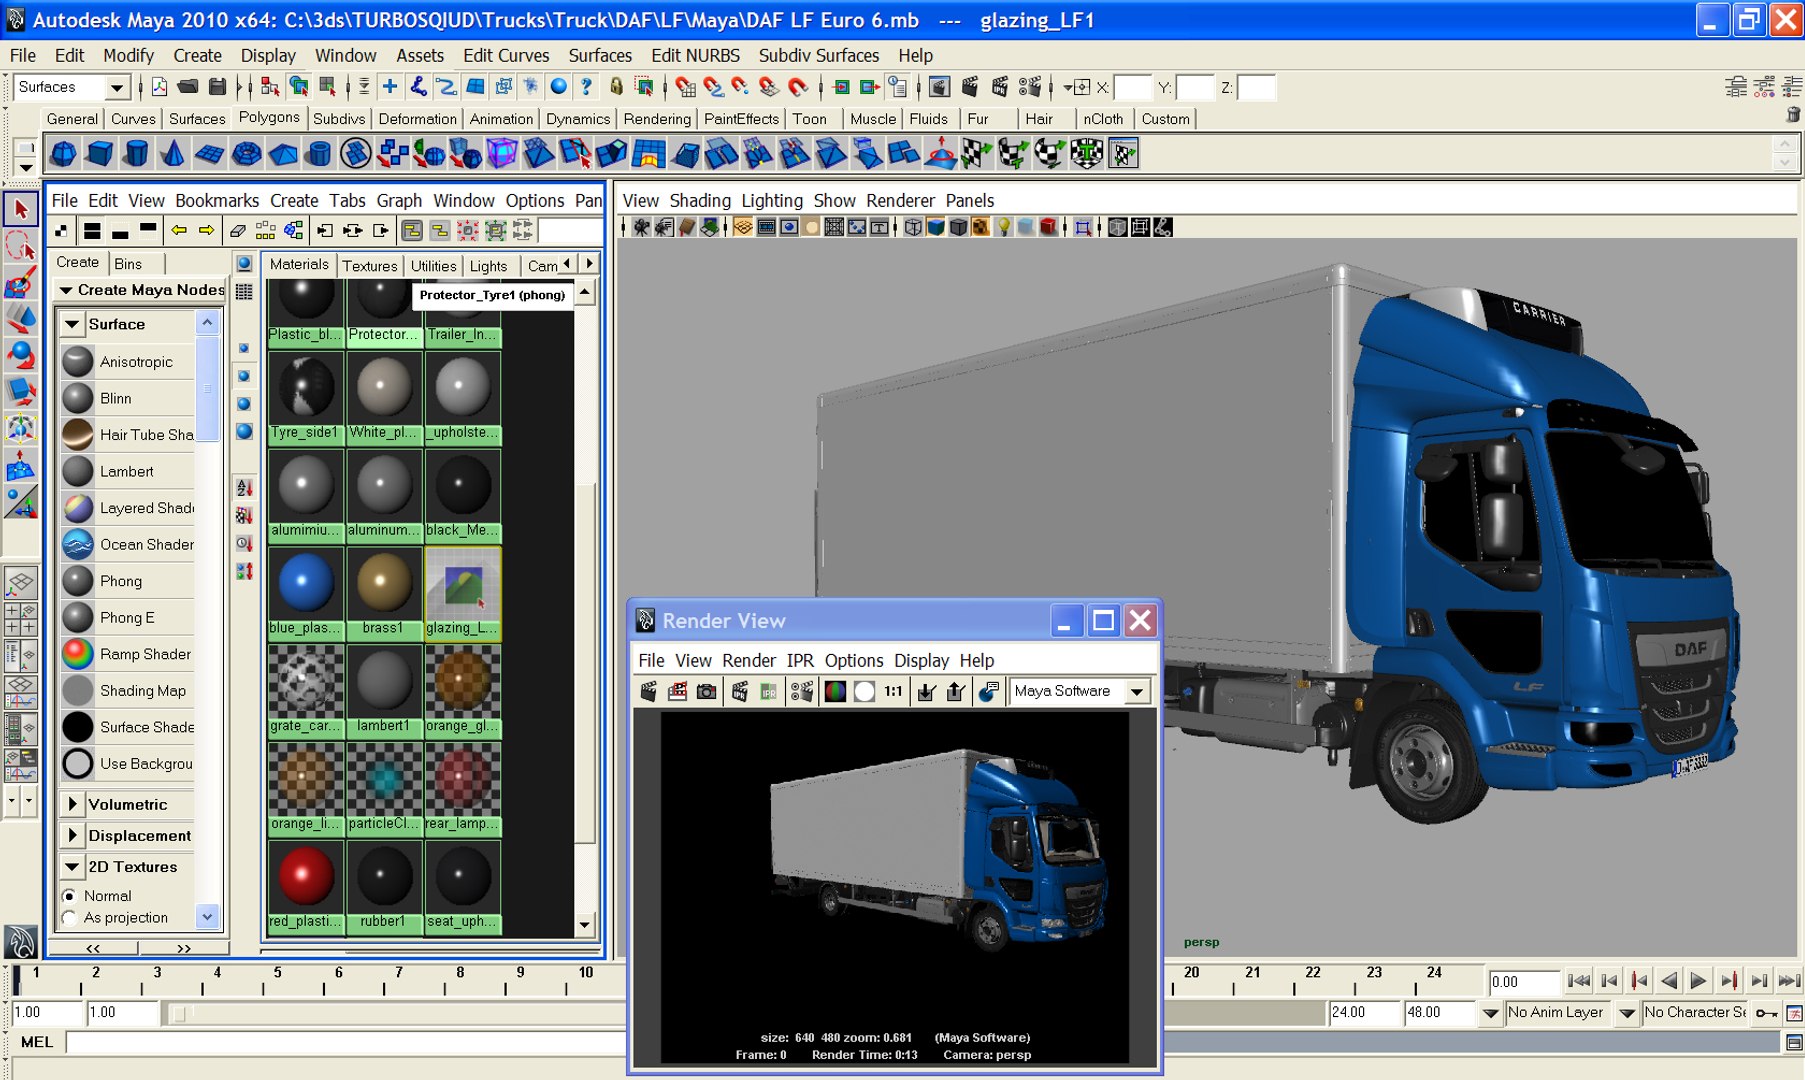Click the current frame 0.00 field
Image resolution: width=1805 pixels, height=1080 pixels.
point(1523,982)
